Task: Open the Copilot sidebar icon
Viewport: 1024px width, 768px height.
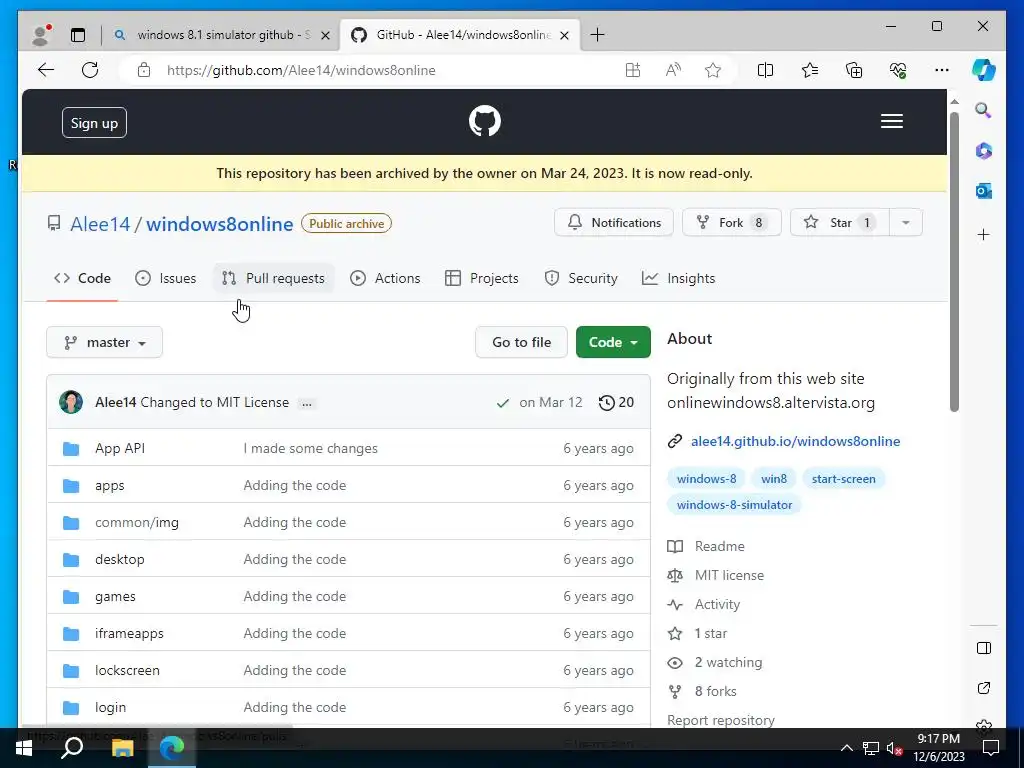Action: pyautogui.click(x=984, y=70)
